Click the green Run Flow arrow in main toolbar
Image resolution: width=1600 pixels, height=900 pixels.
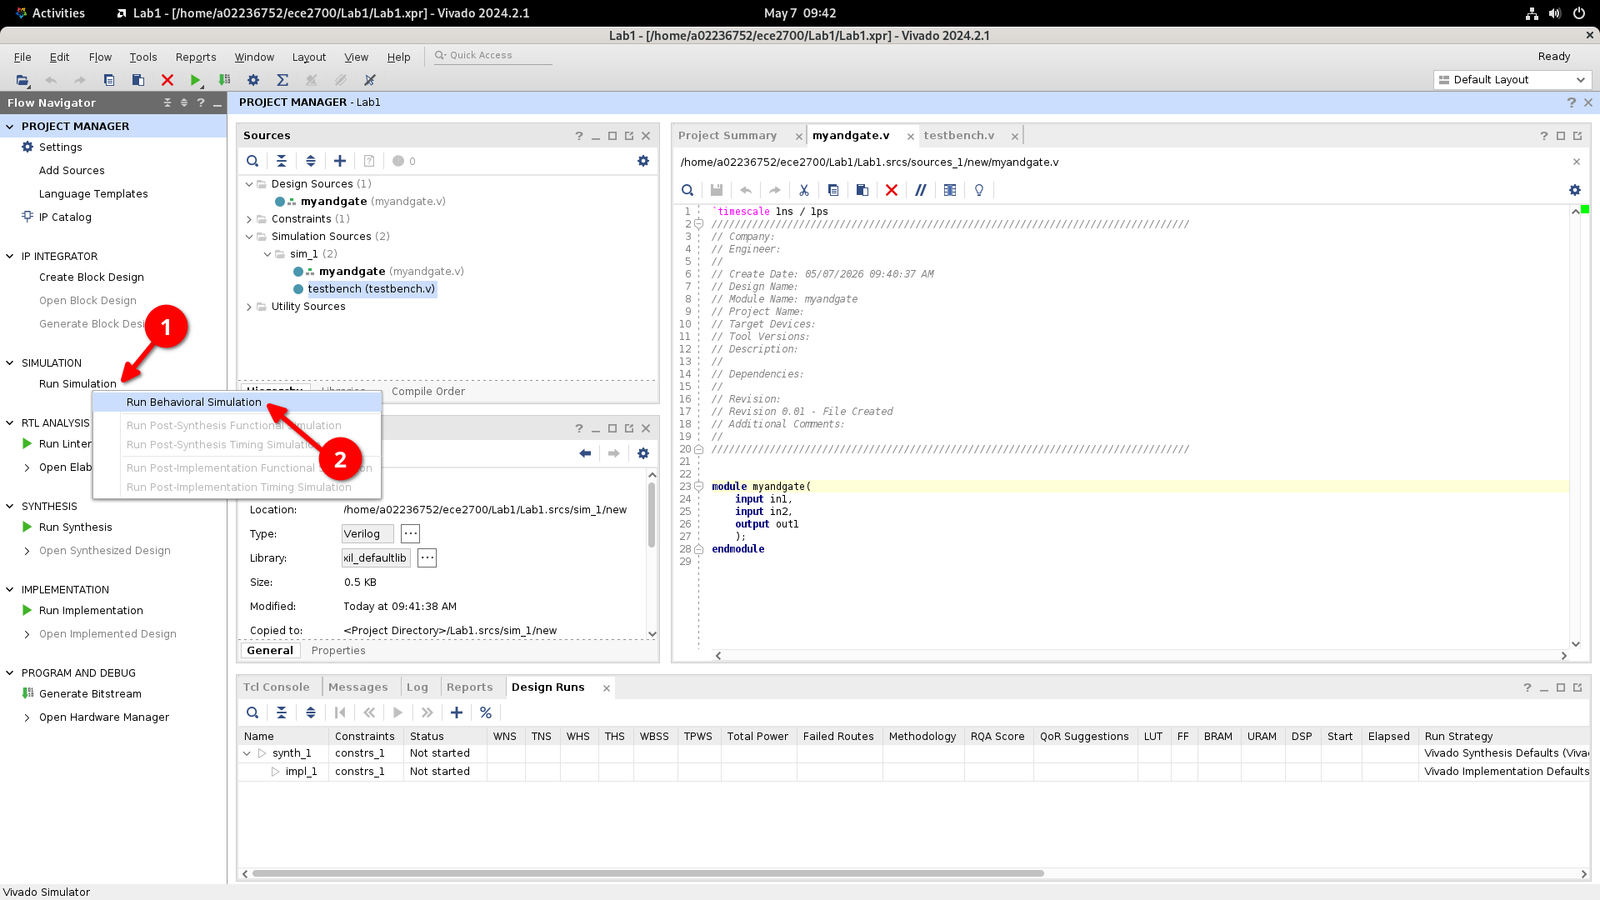pos(196,80)
